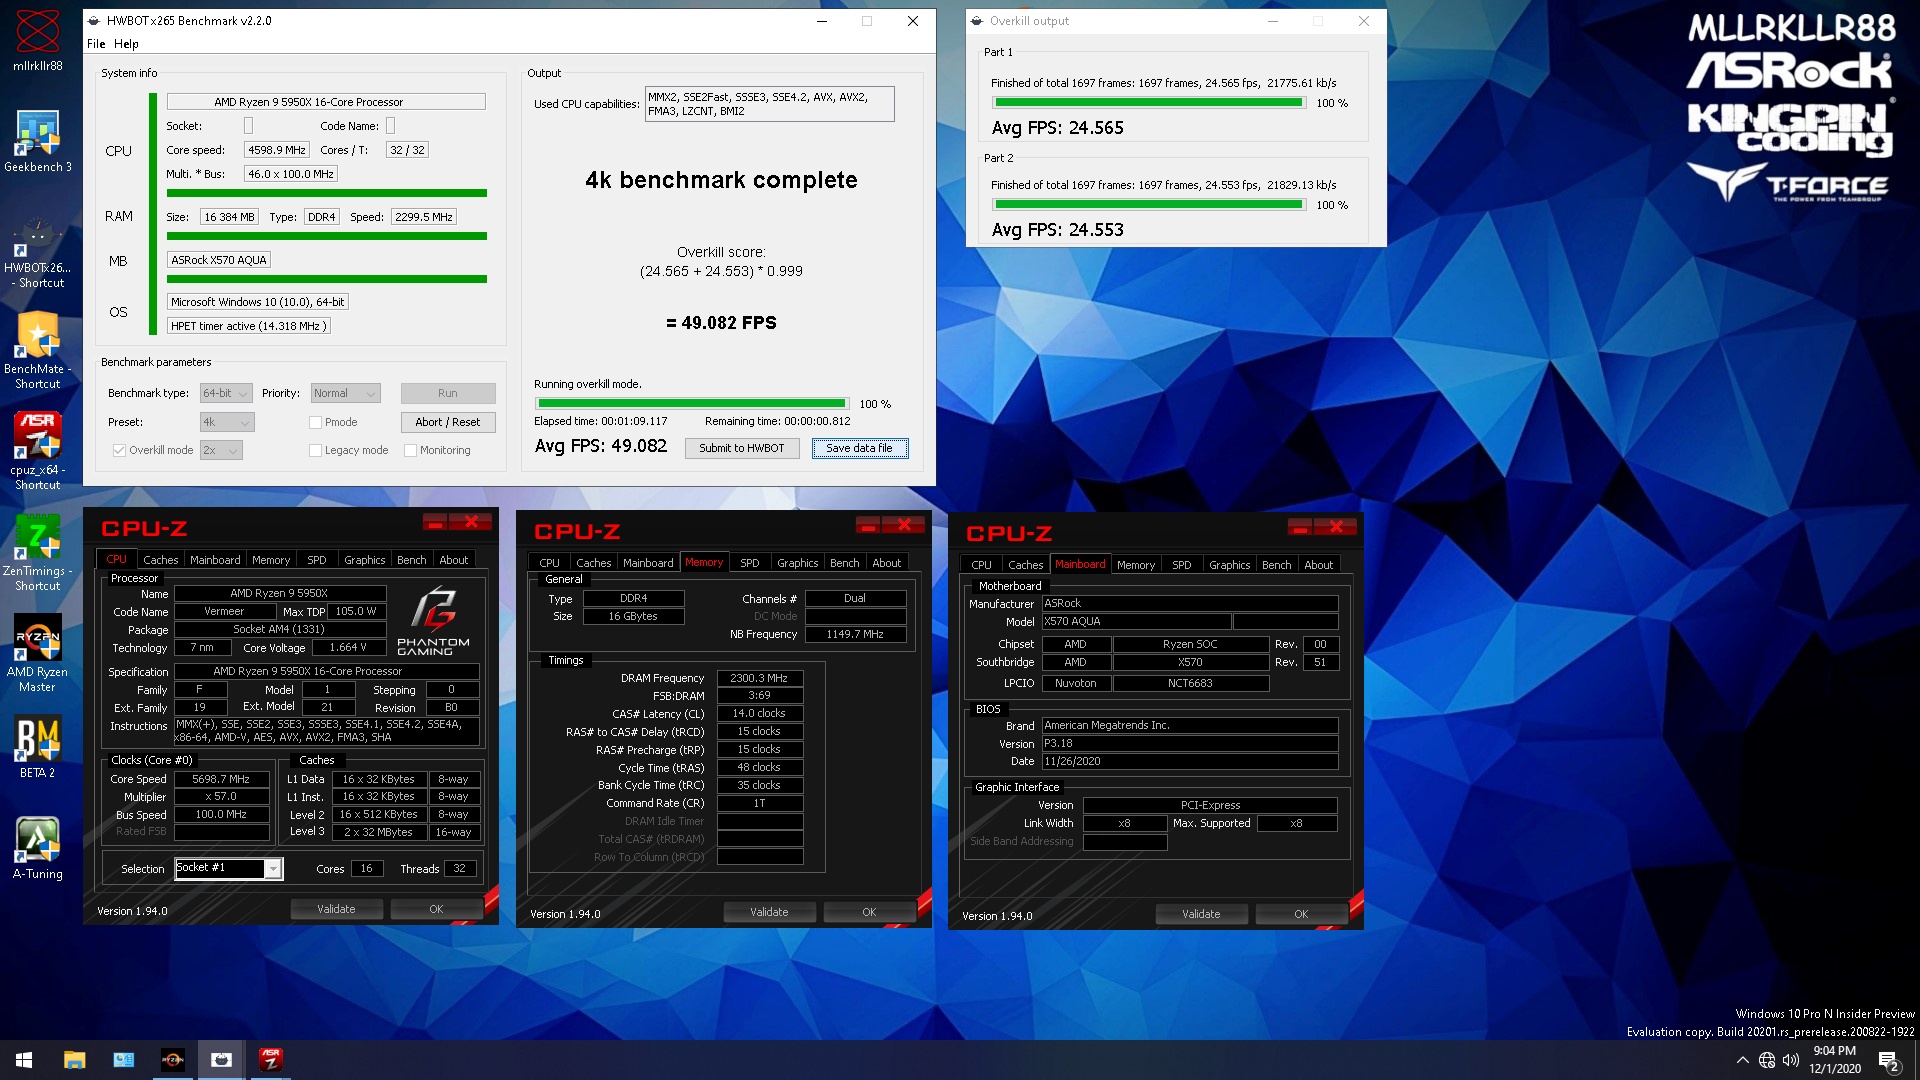Viewport: 1920px width, 1080px height.
Task: Close the CPU-Z Mainboard window
Action: point(1336,526)
